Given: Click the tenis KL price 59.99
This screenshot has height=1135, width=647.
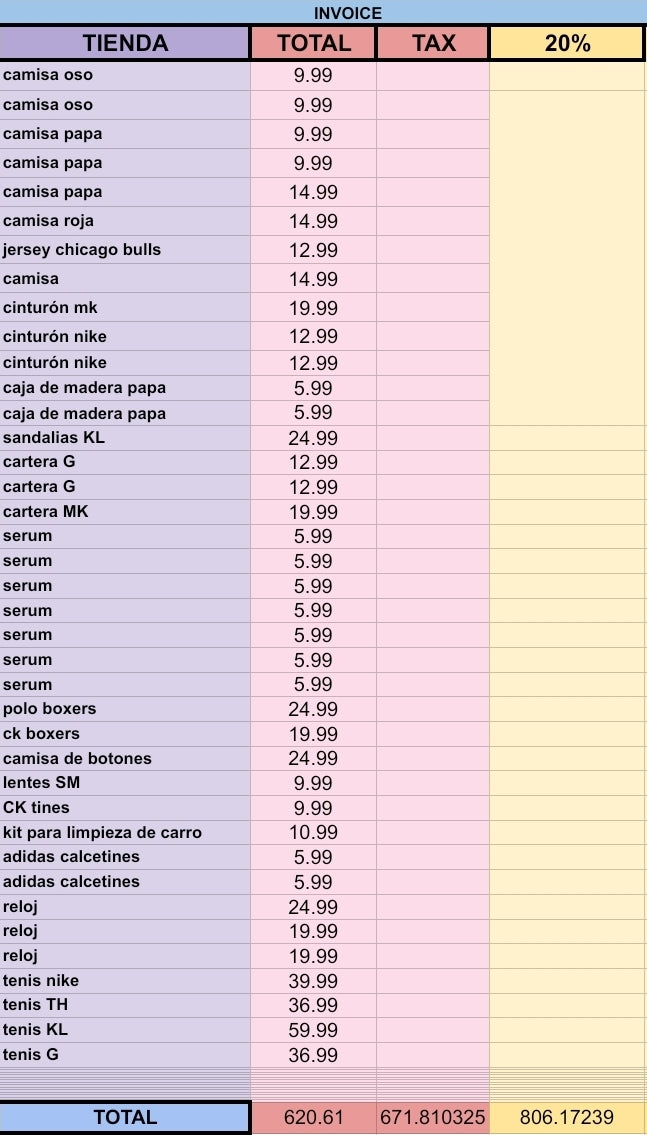Looking at the screenshot, I should click(315, 1030).
